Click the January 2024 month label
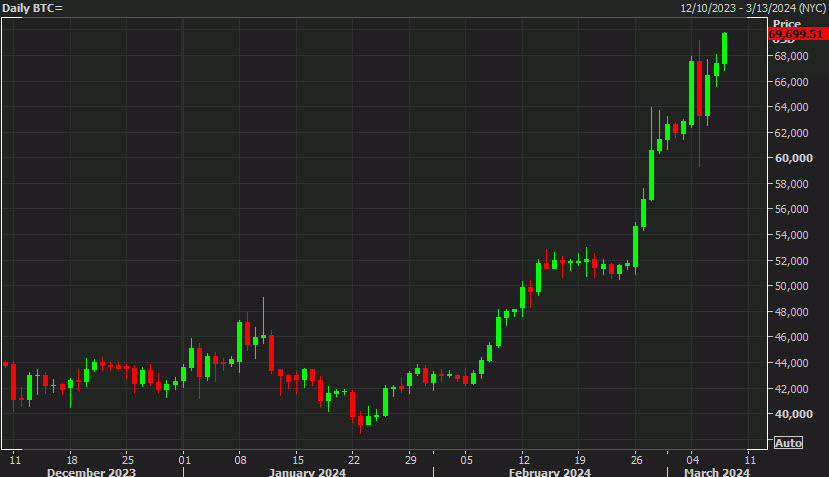 coord(307,472)
